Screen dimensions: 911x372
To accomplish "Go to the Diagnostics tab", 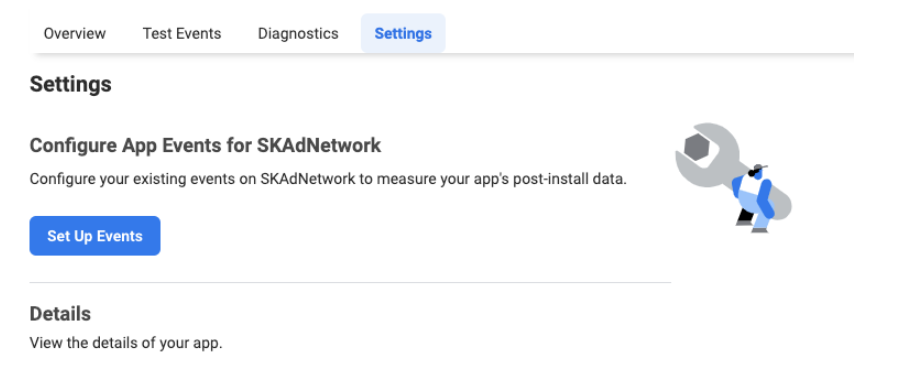I will pos(298,34).
